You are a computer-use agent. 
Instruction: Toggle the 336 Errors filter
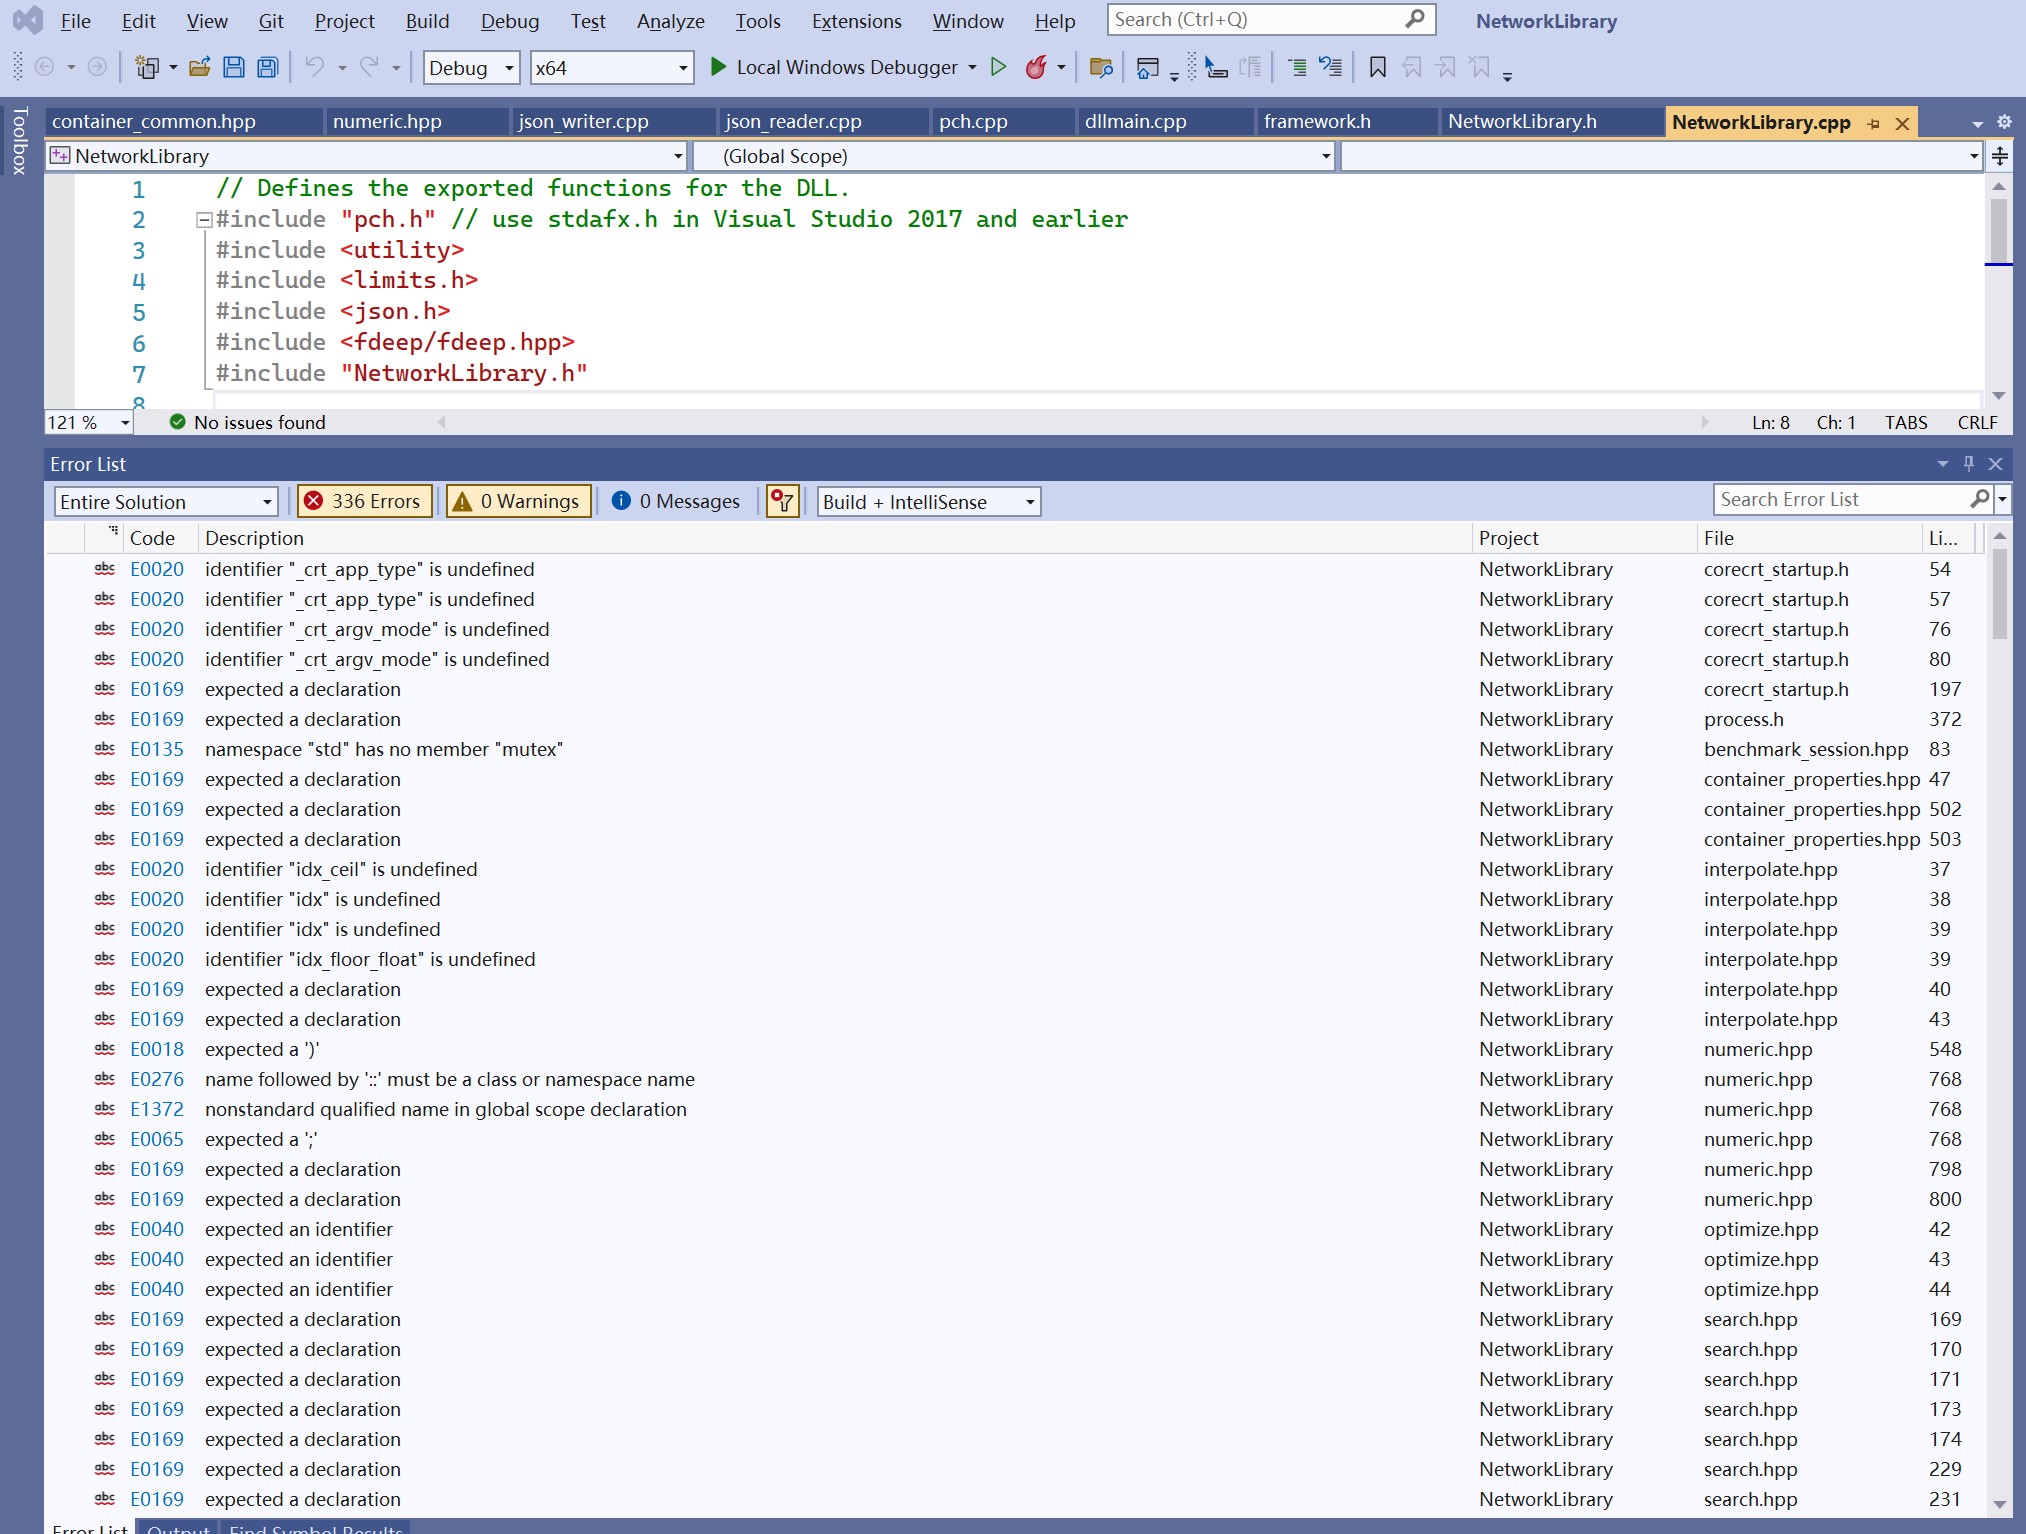[364, 501]
